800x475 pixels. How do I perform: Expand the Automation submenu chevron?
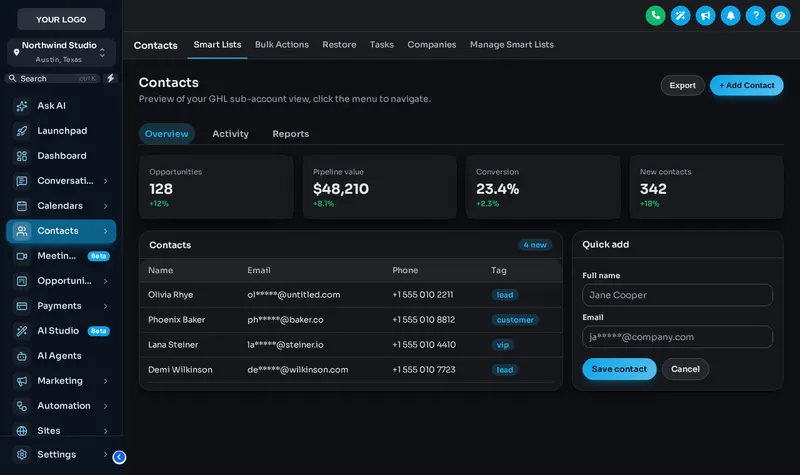tap(106, 406)
